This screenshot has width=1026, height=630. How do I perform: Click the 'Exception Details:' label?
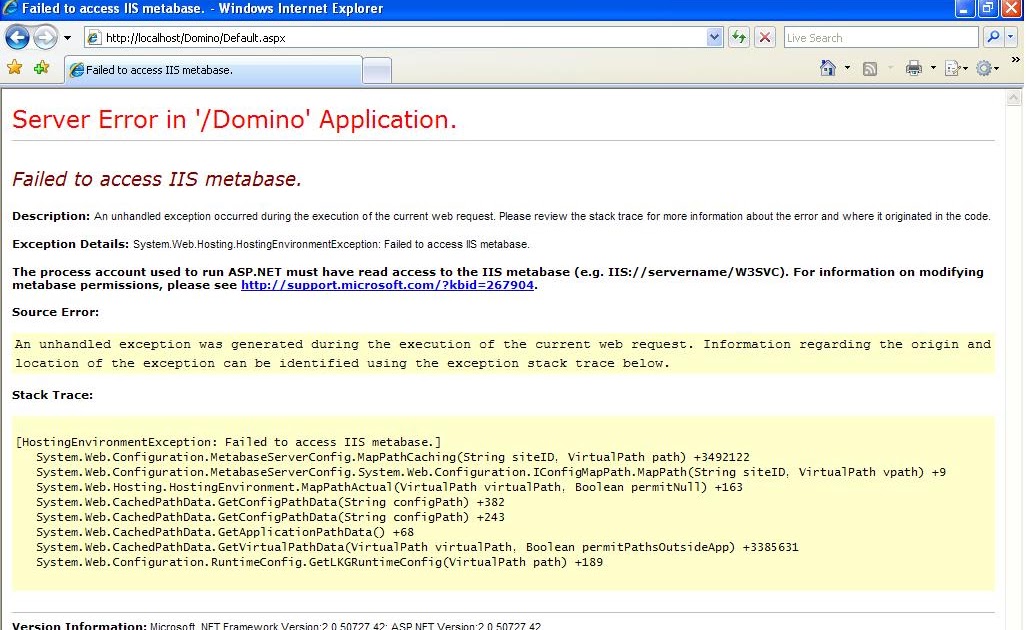pyautogui.click(x=71, y=244)
